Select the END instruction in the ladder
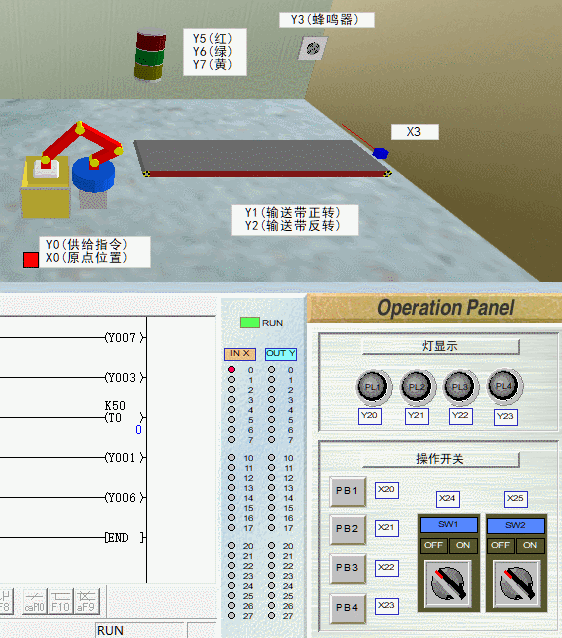 pos(125,537)
